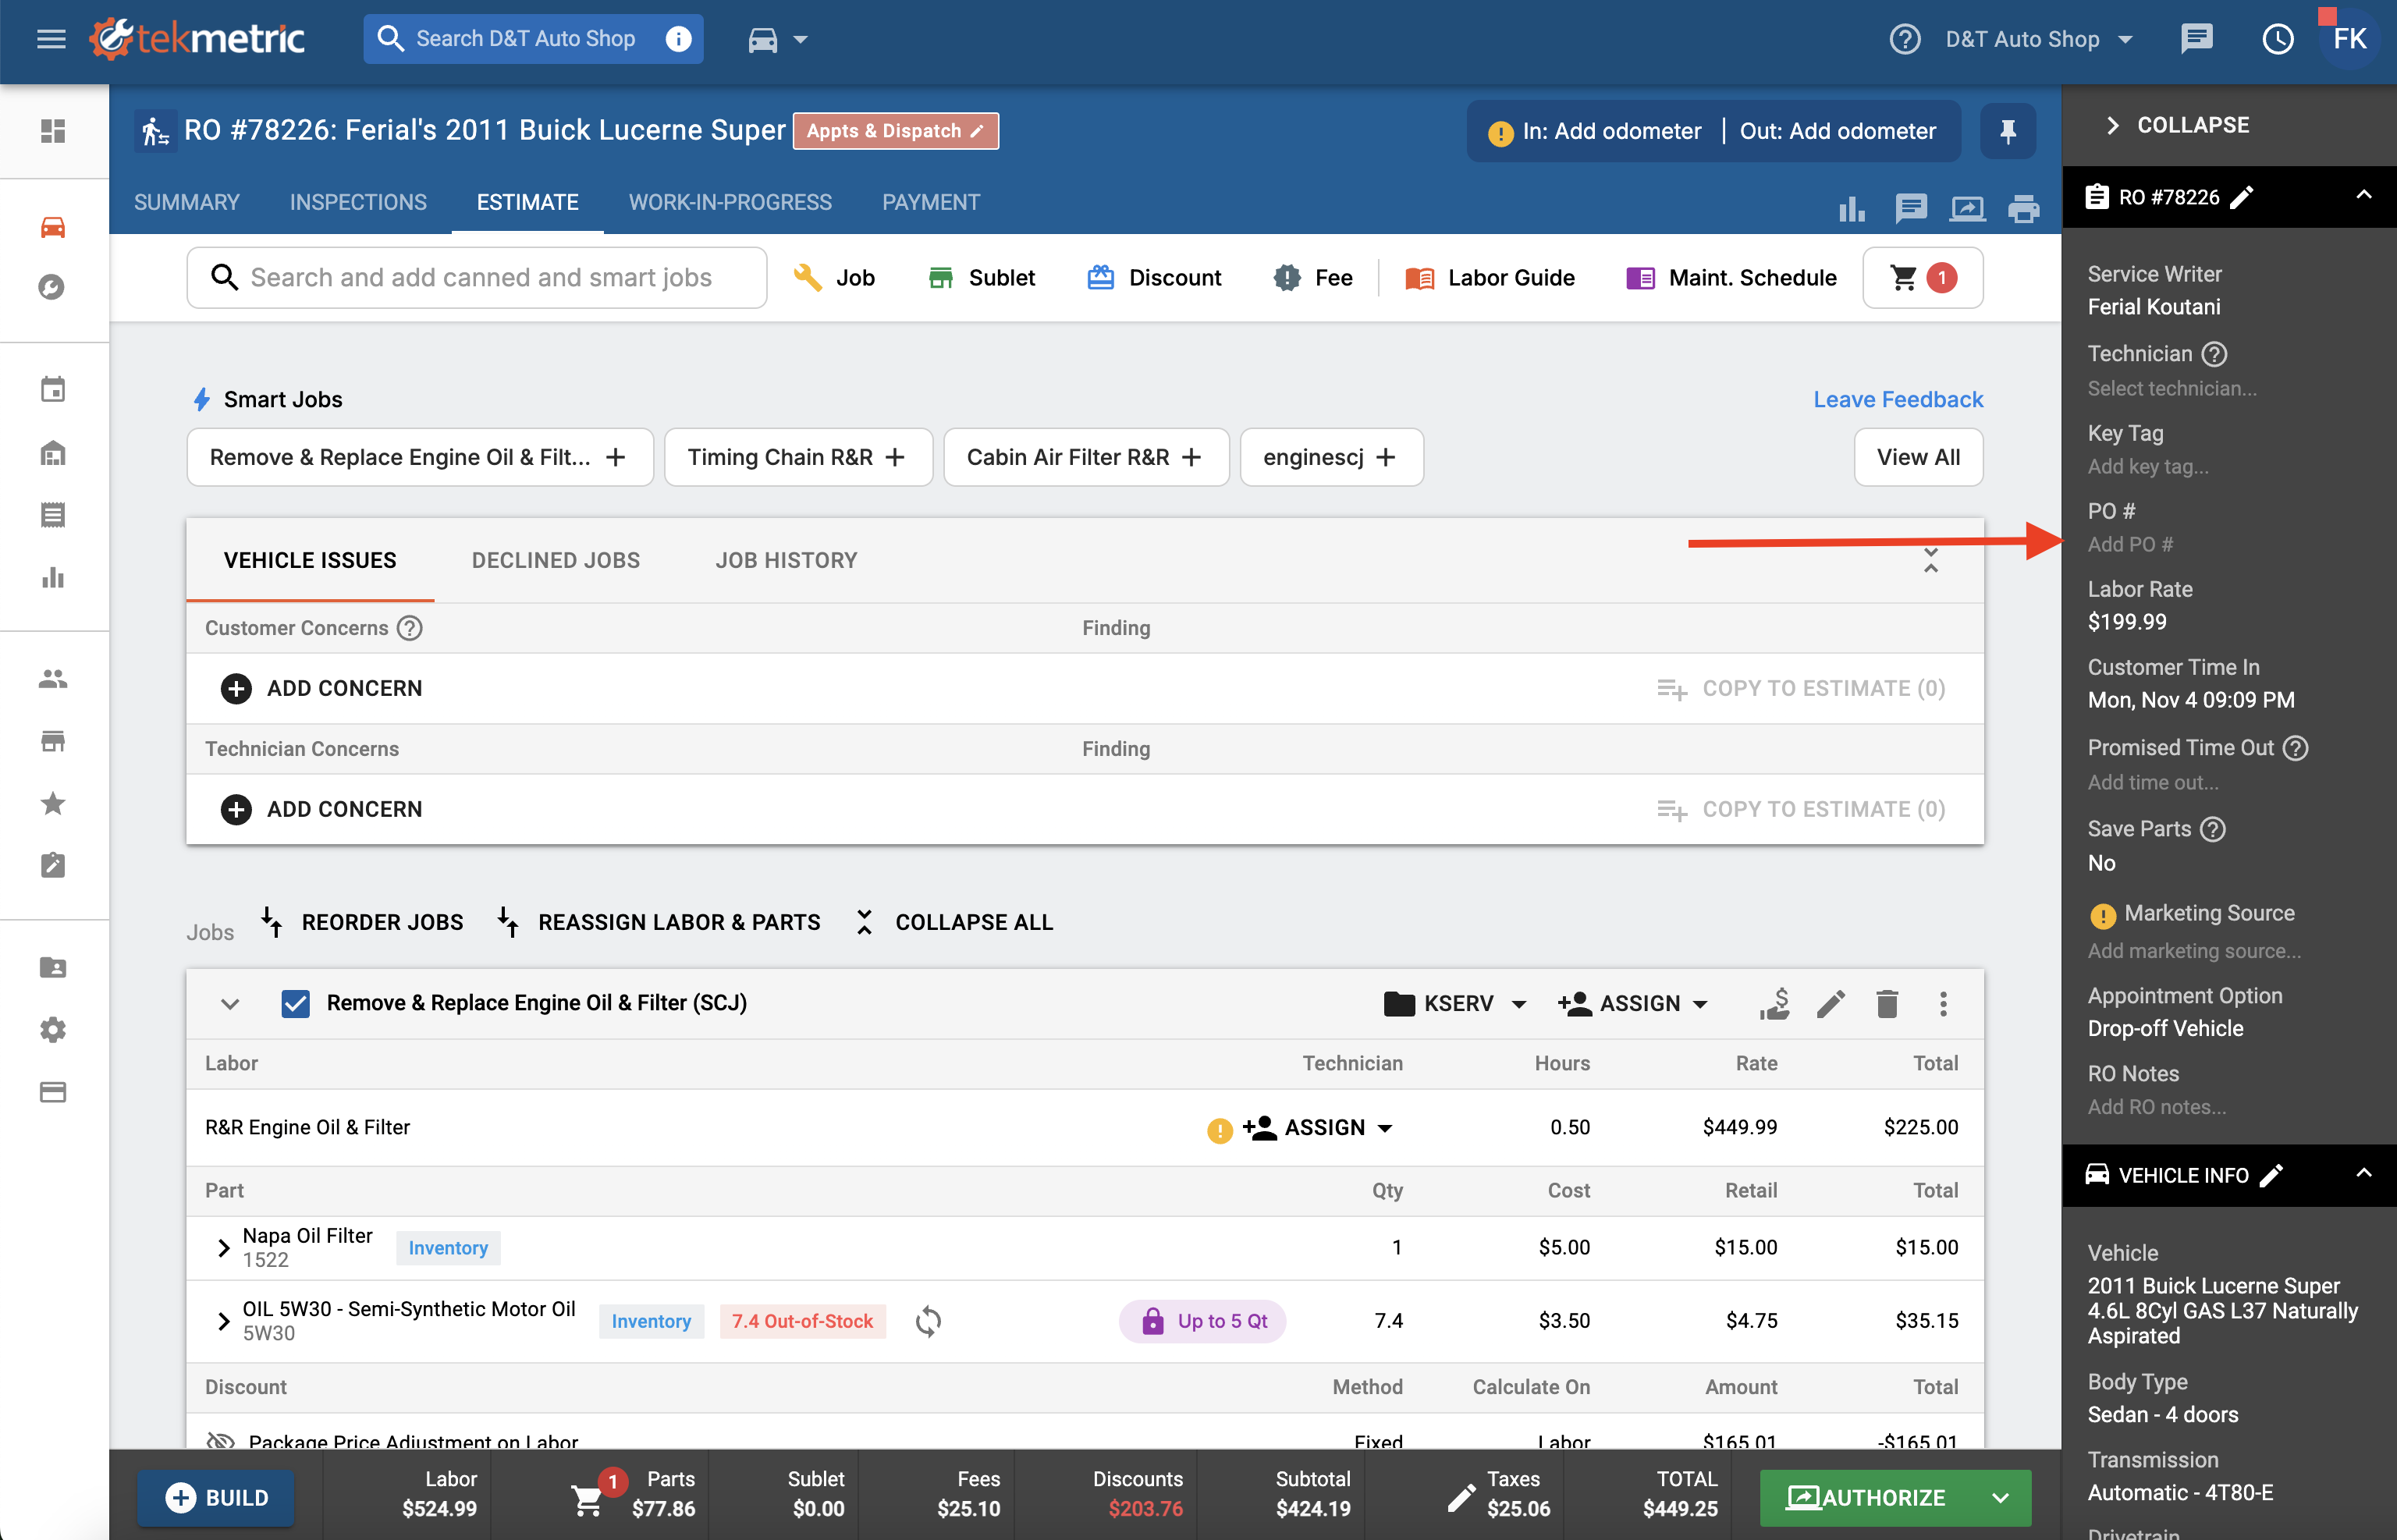Image resolution: width=2397 pixels, height=1540 pixels.
Task: Focus the canned and smart jobs search field
Action: pyautogui.click(x=477, y=278)
